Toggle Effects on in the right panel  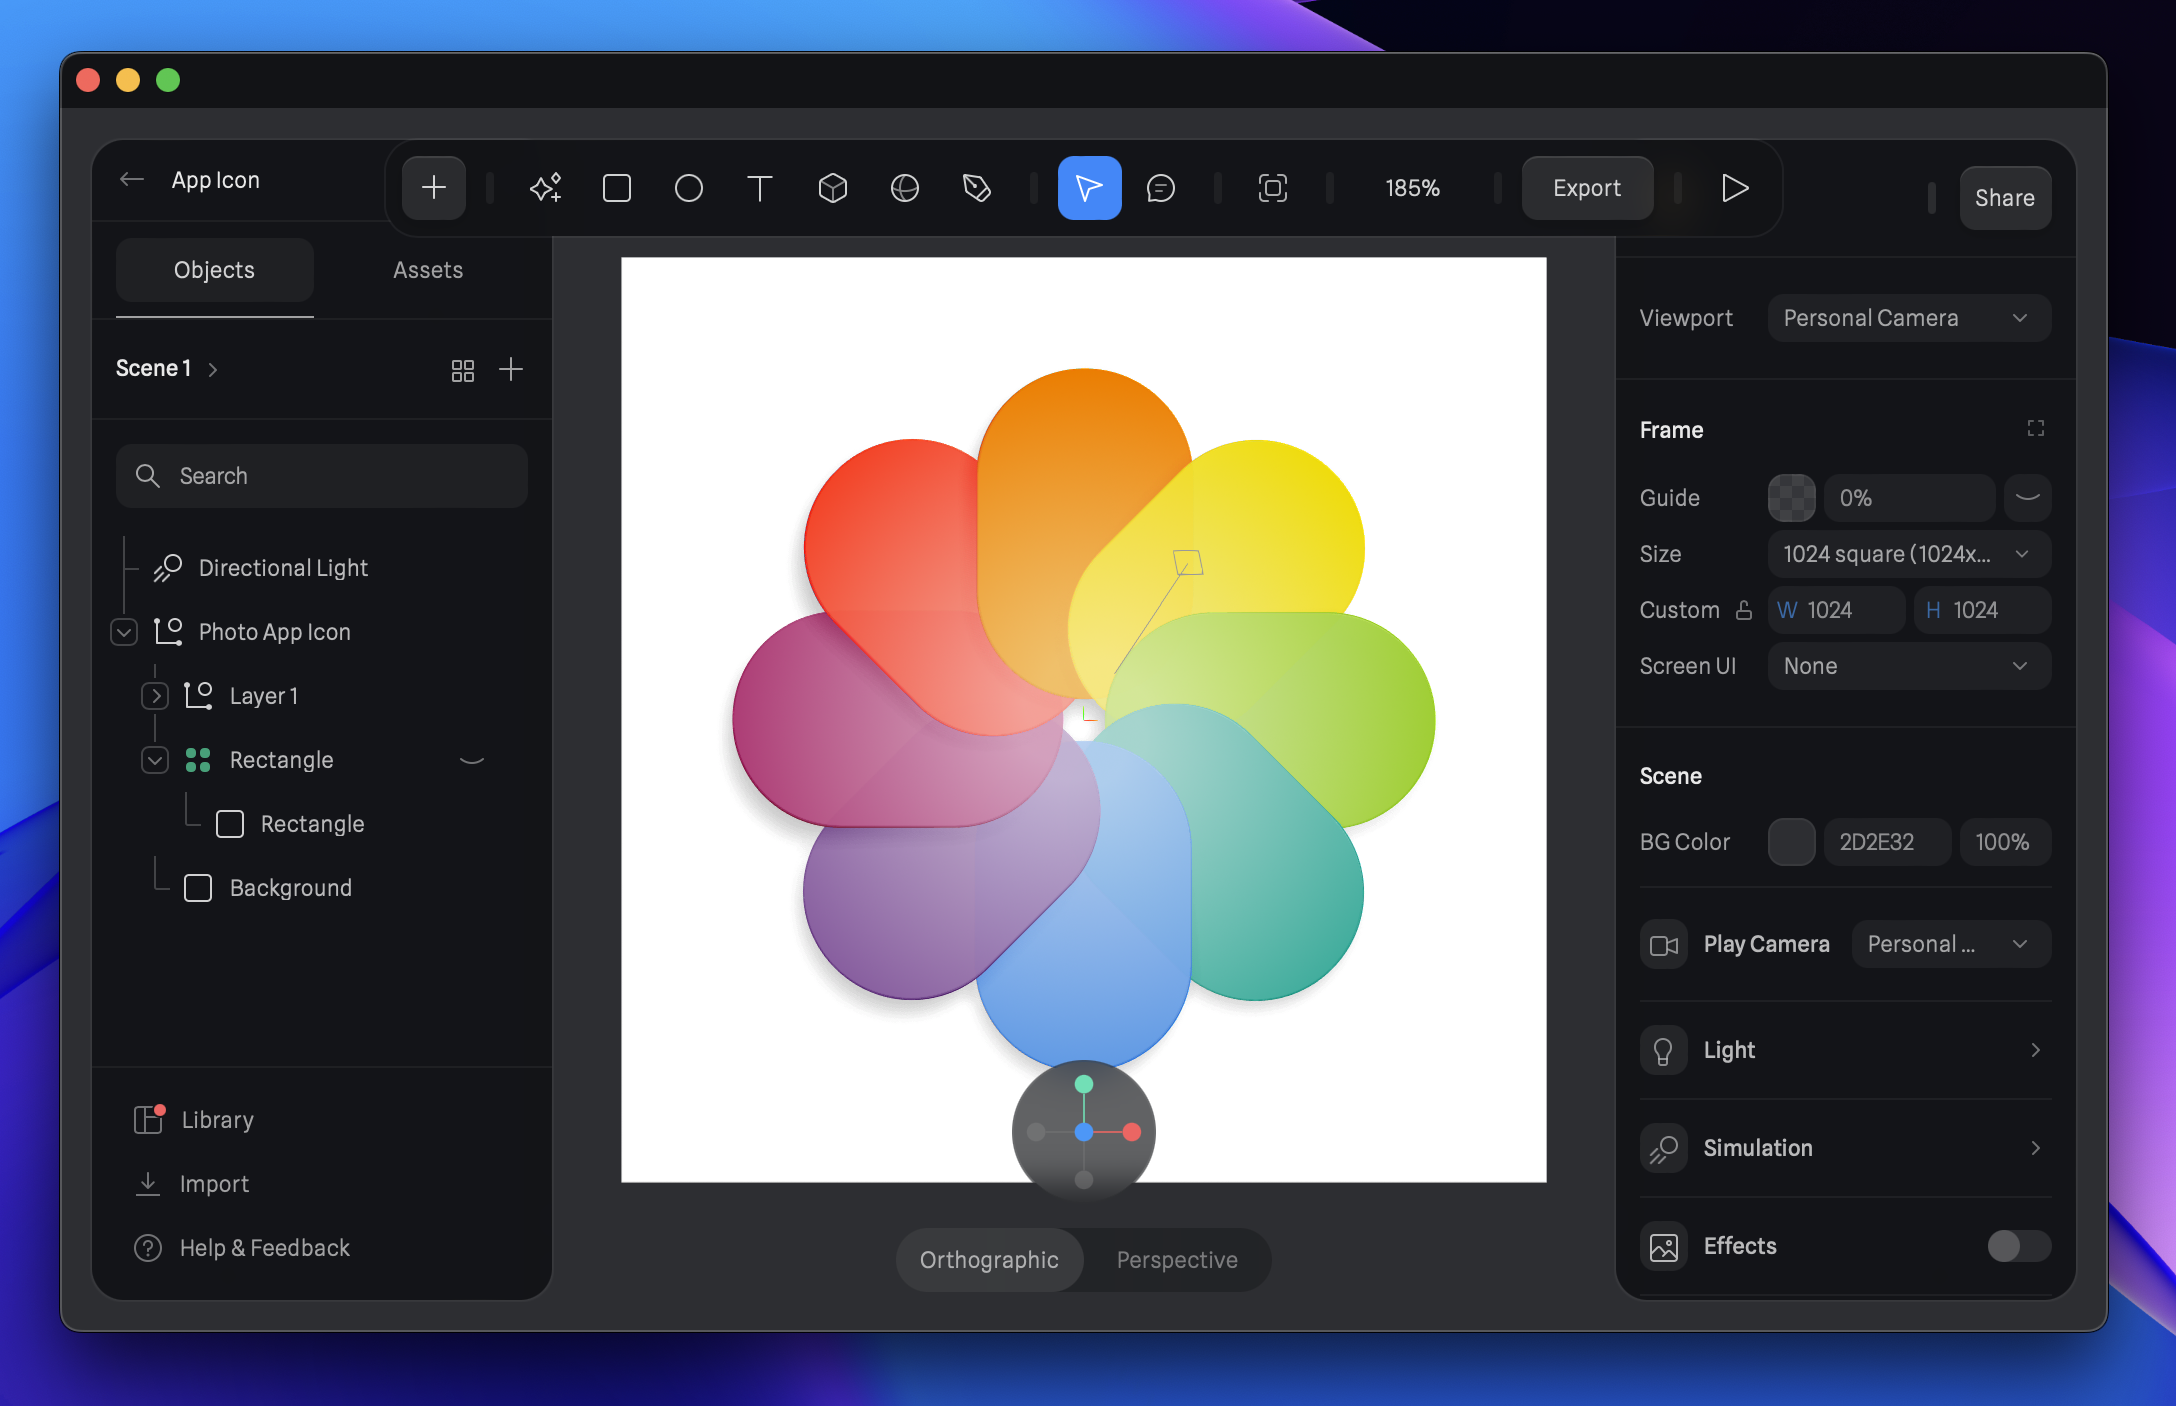tap(2016, 1246)
